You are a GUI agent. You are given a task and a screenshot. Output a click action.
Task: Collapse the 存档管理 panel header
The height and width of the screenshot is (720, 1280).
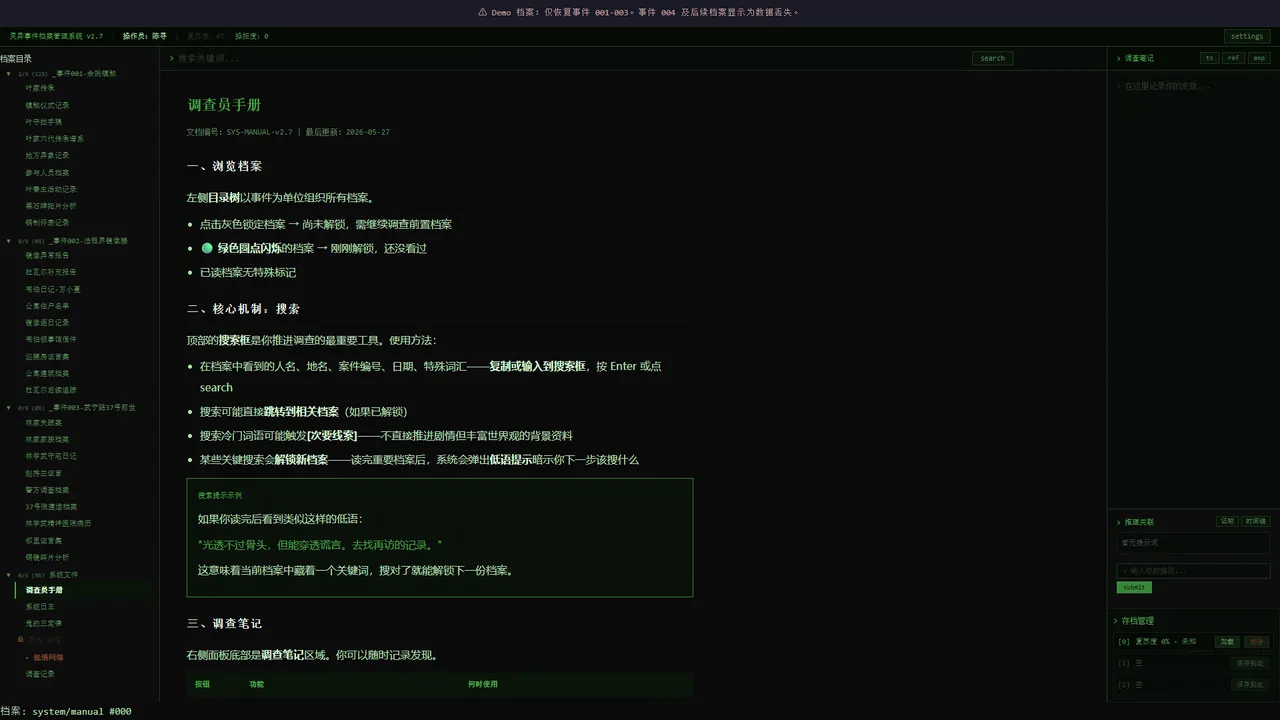(x=1135, y=621)
